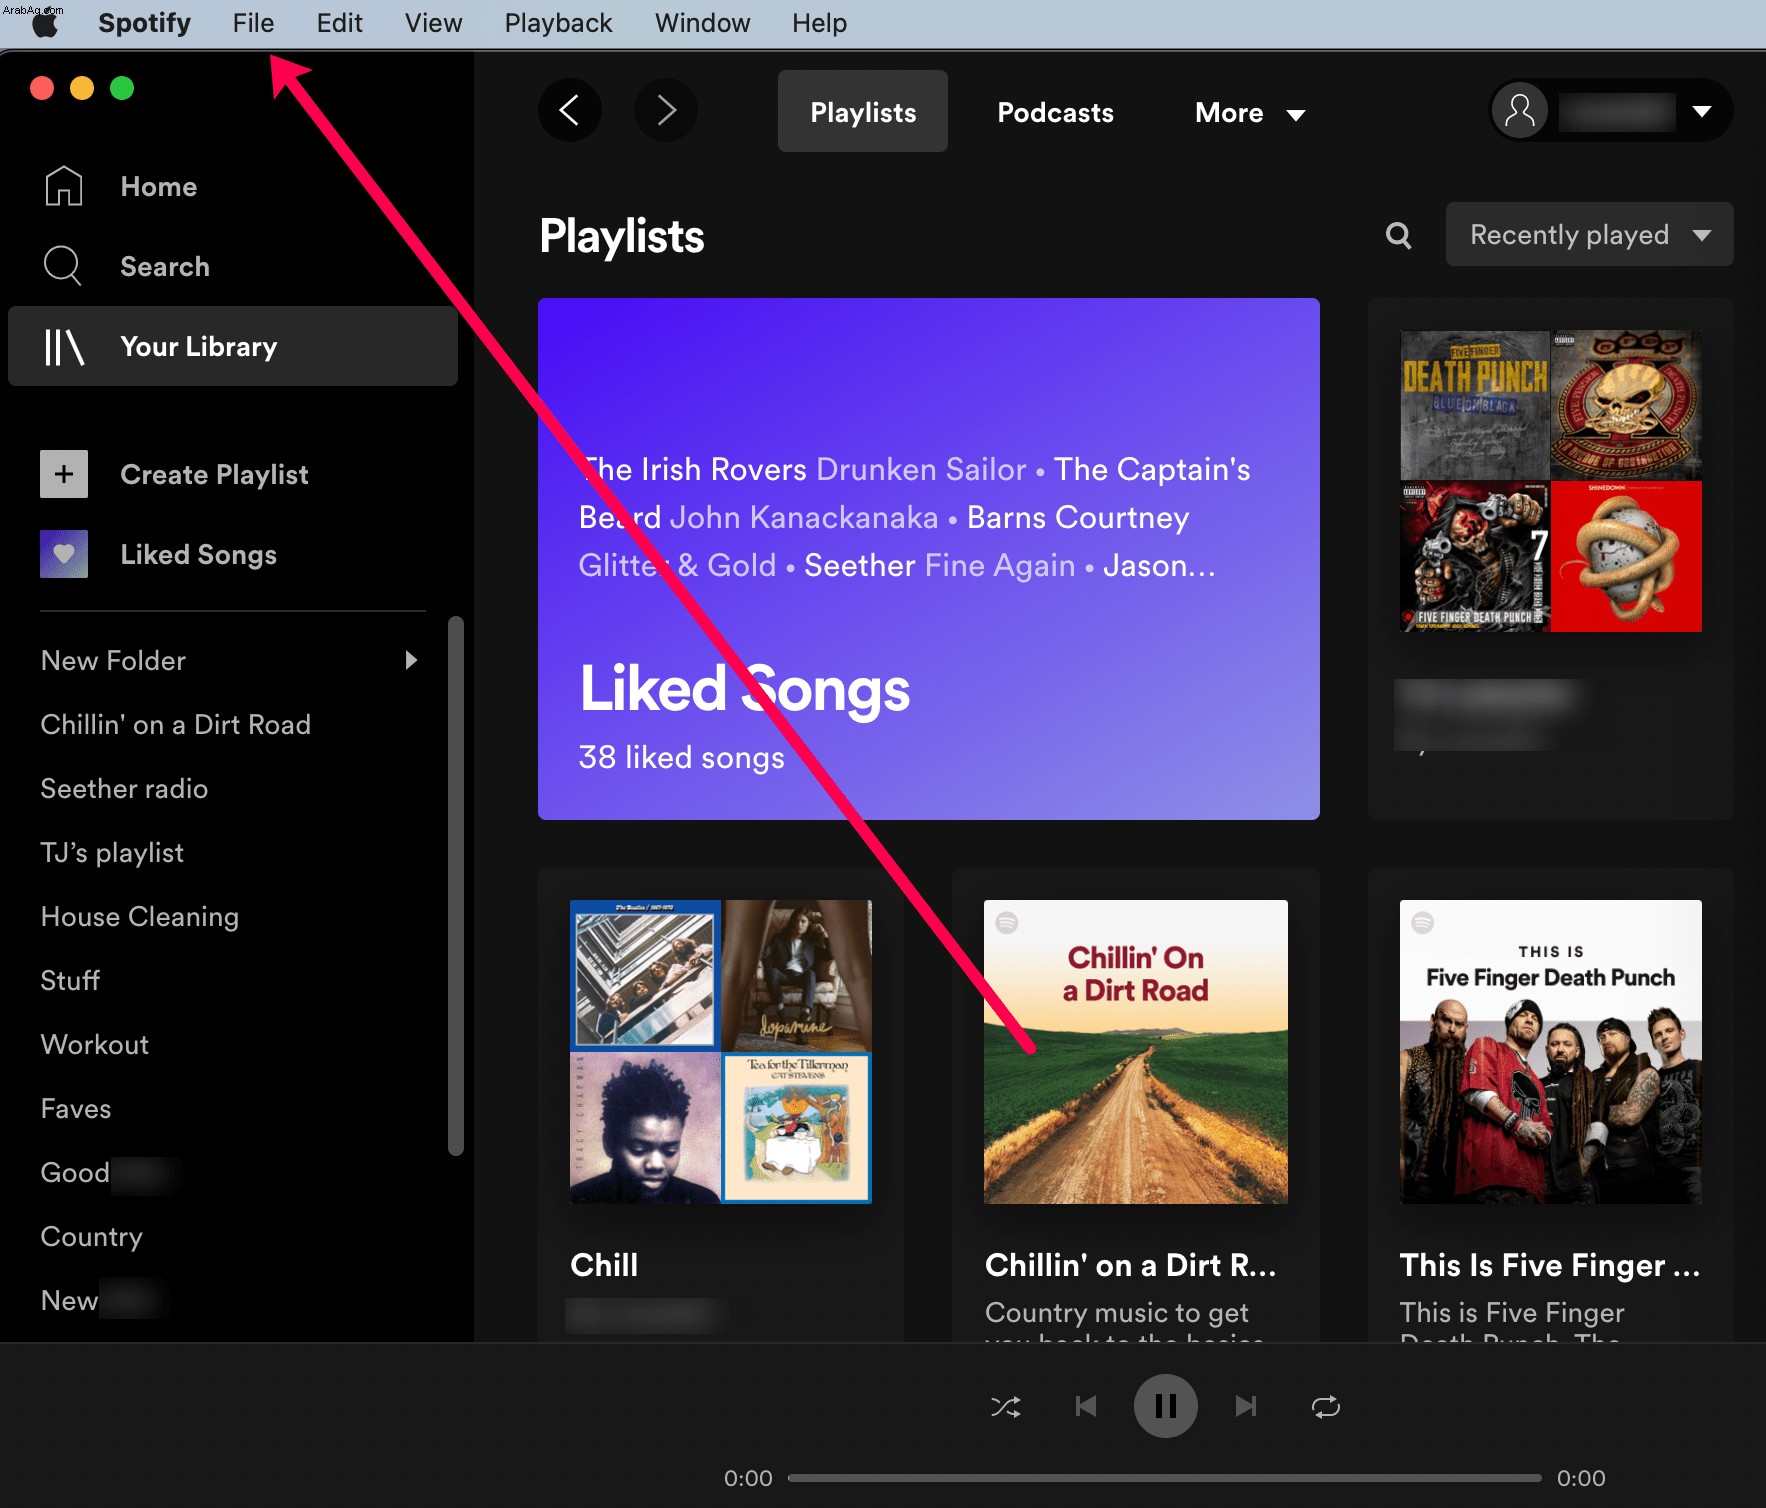Open Workout playlist

(94, 1044)
